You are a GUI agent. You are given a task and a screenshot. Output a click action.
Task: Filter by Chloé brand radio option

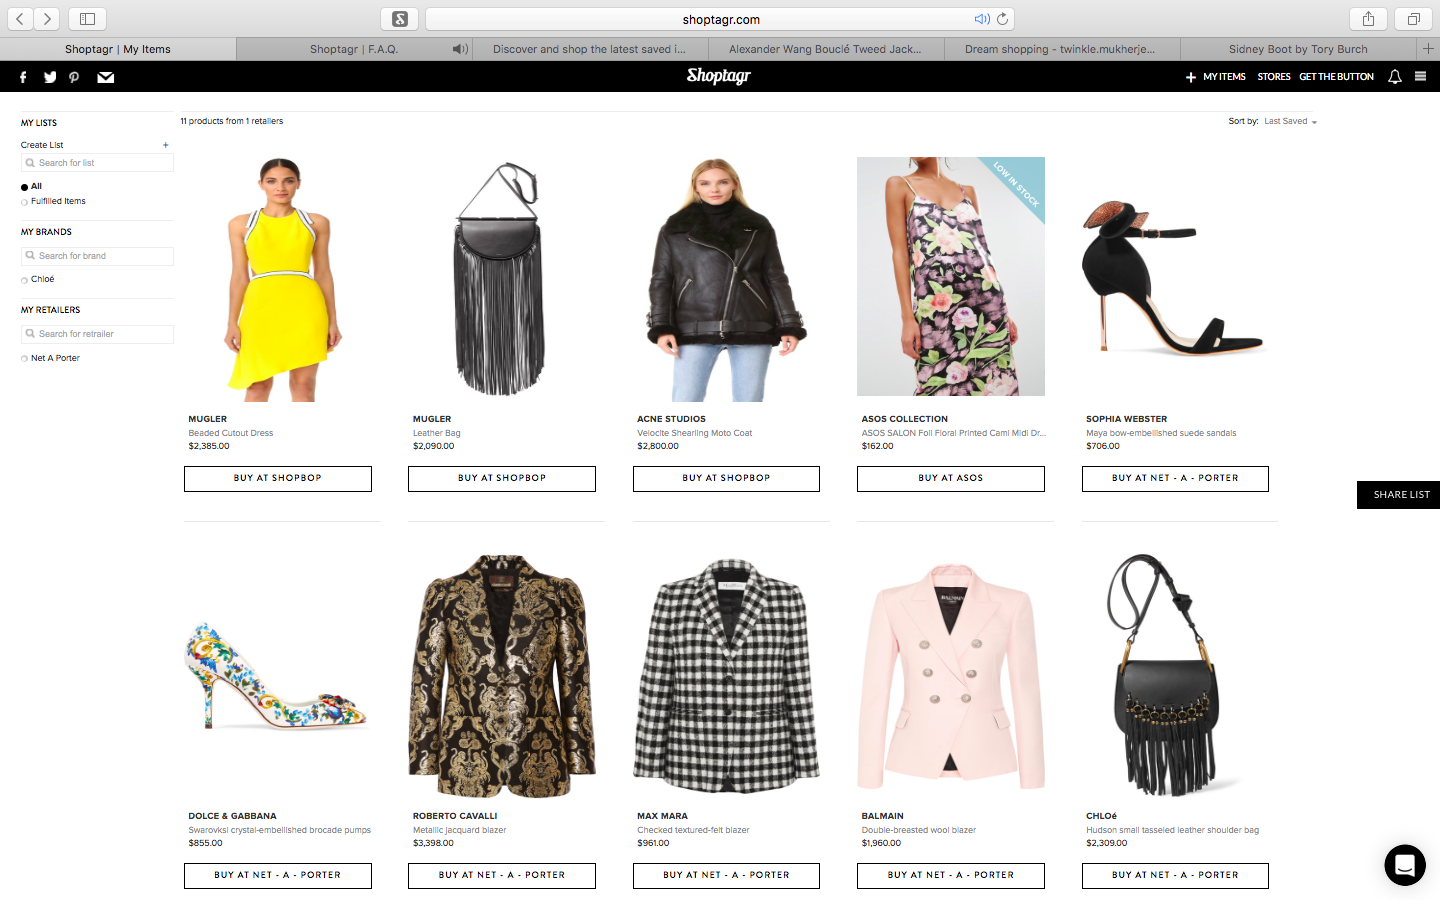pyautogui.click(x=24, y=280)
